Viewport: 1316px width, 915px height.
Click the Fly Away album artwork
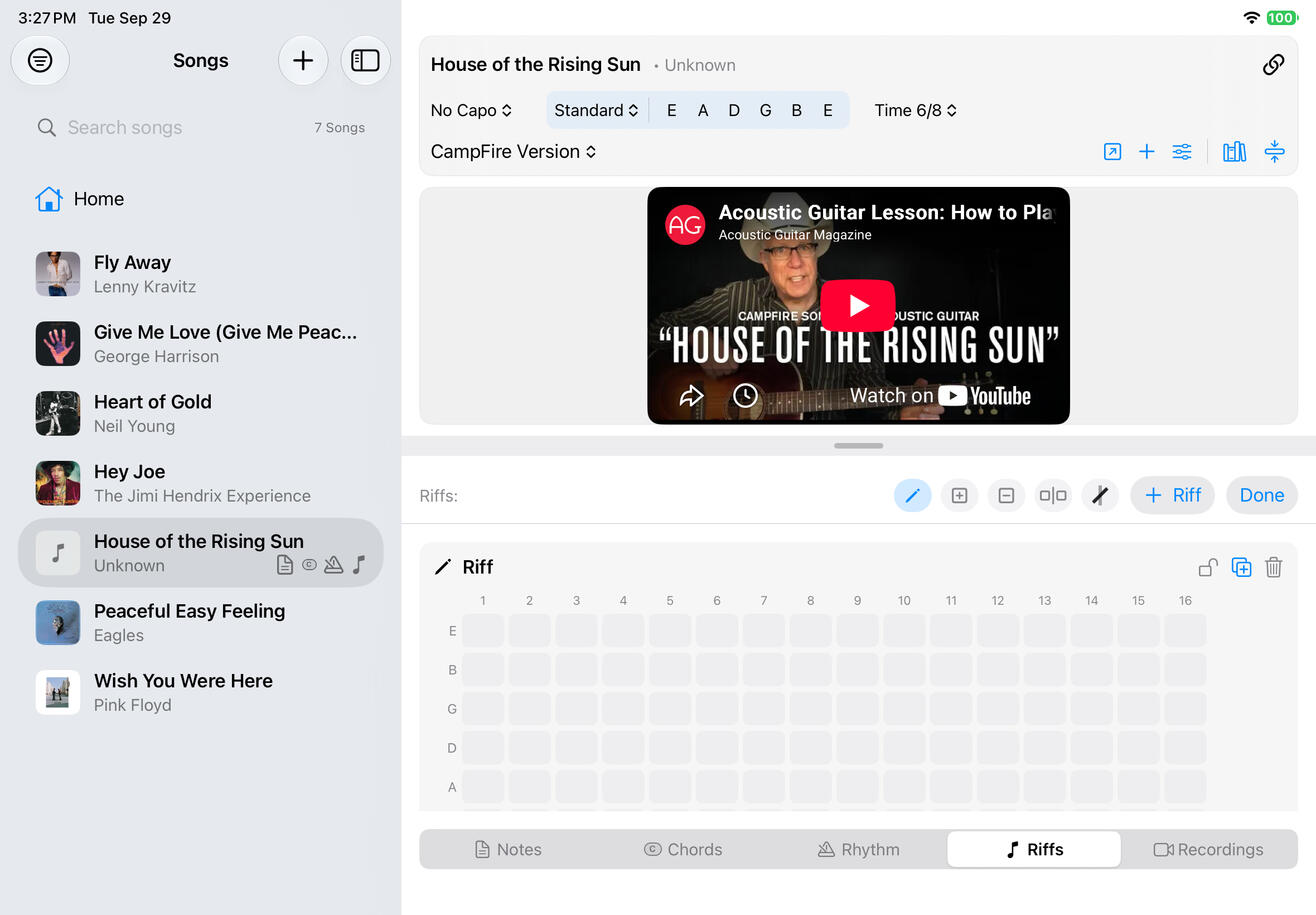point(58,274)
